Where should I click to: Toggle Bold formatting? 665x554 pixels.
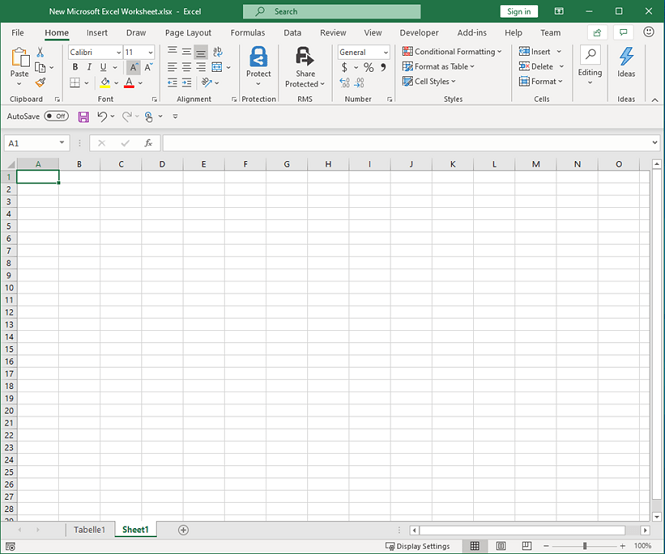75,67
